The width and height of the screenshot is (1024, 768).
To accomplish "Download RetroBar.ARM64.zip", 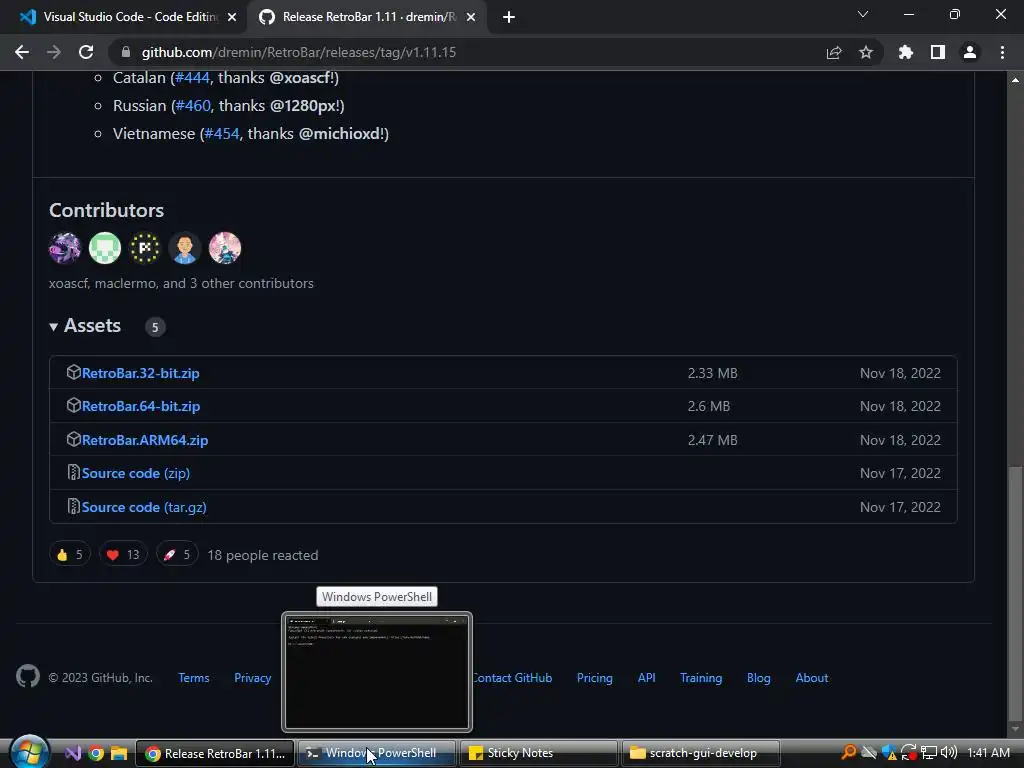I will click(x=145, y=440).
